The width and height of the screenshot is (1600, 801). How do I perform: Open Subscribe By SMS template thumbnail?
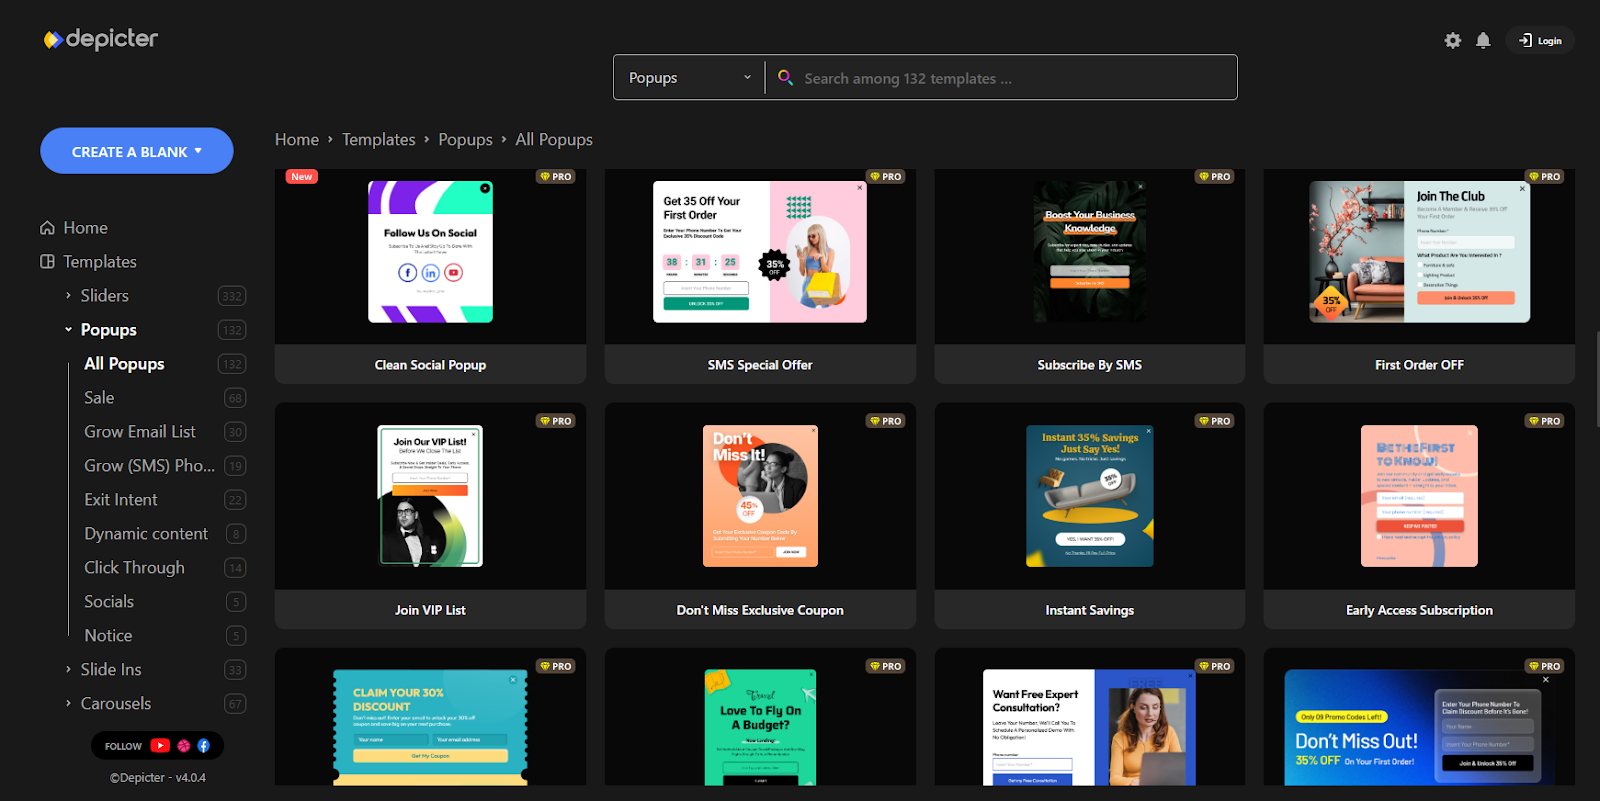coord(1090,252)
